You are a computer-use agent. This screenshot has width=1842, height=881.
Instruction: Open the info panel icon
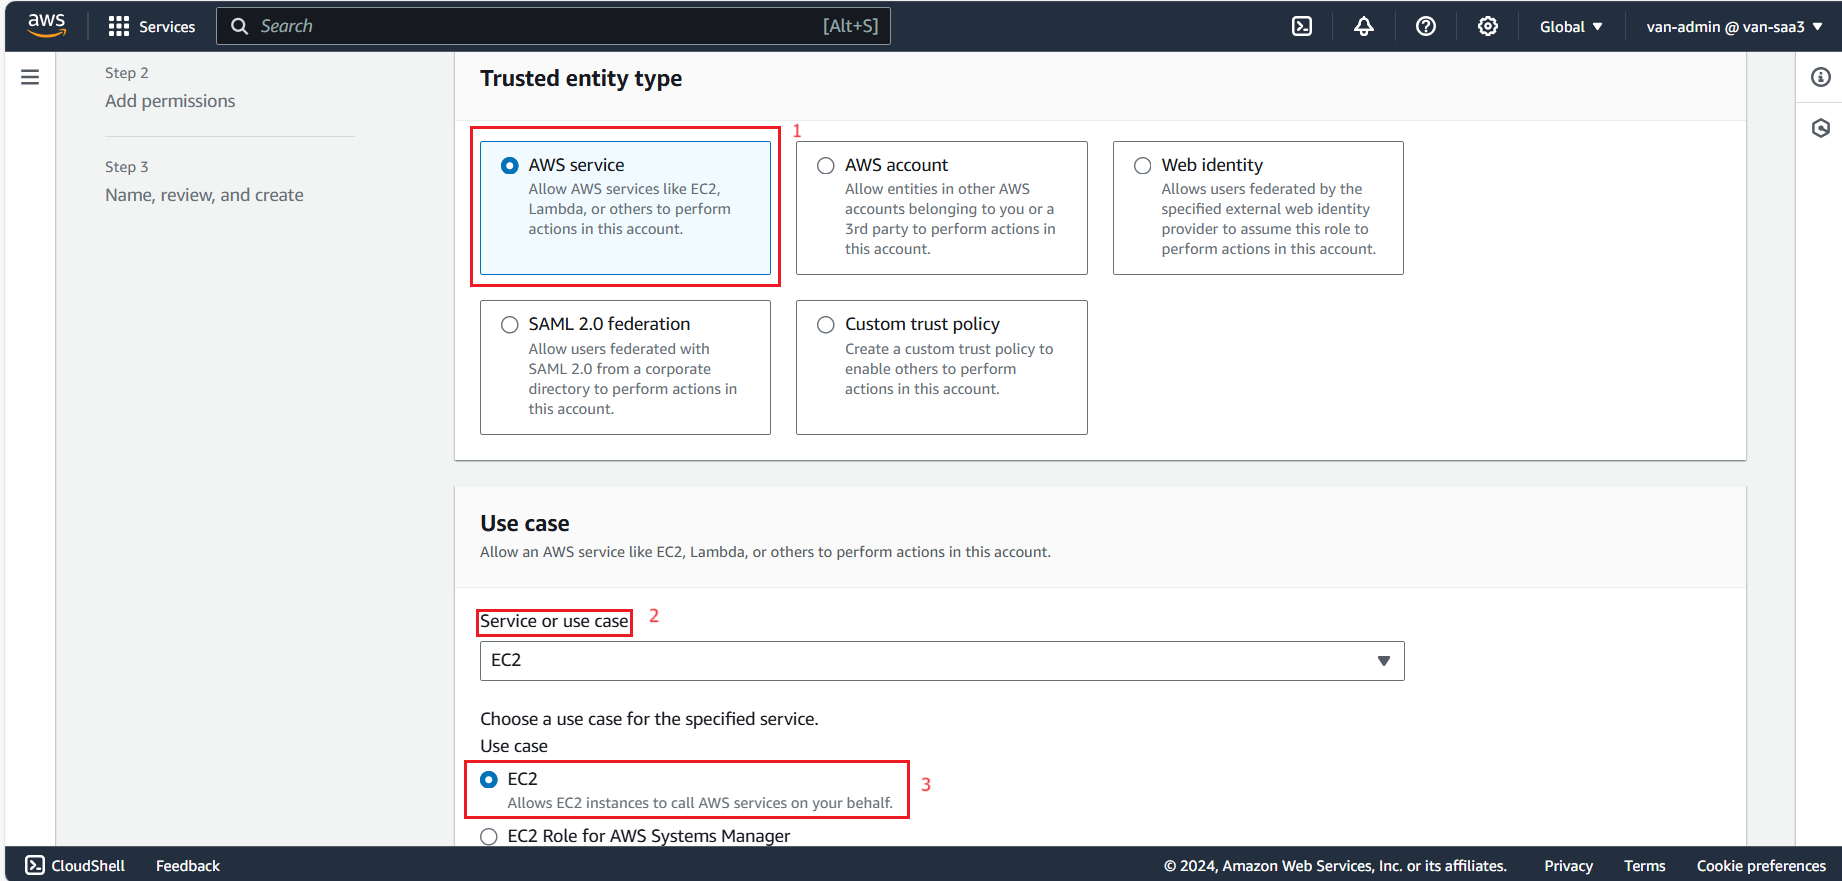(x=1821, y=77)
